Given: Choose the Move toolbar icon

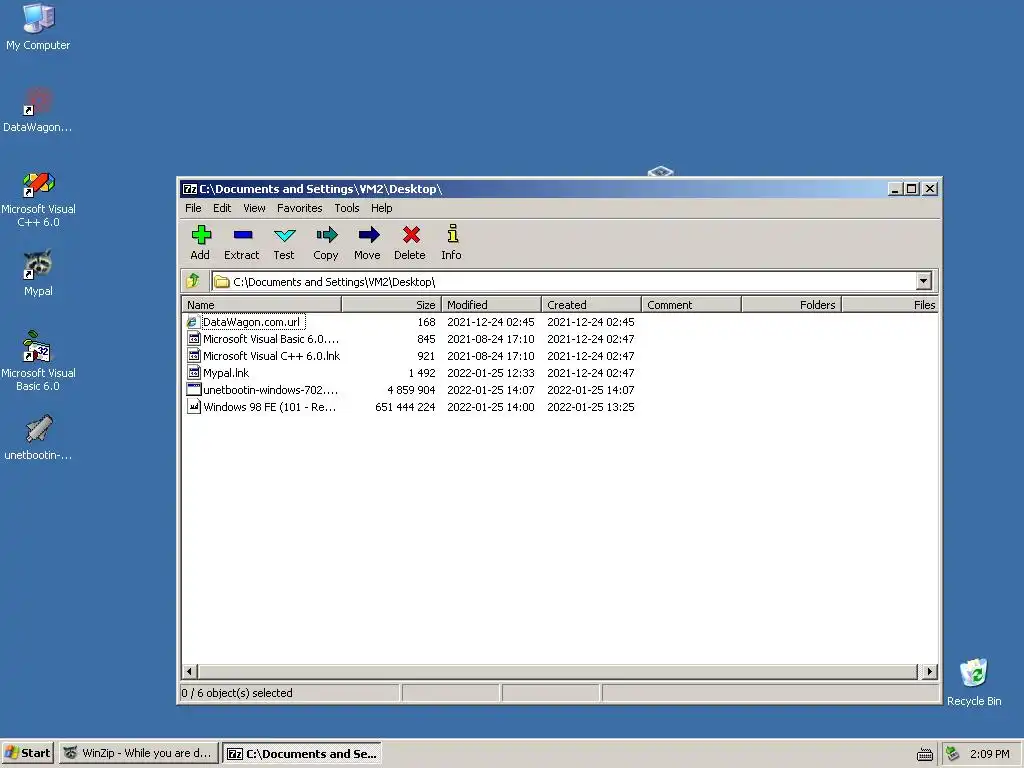Looking at the screenshot, I should 368,234.
